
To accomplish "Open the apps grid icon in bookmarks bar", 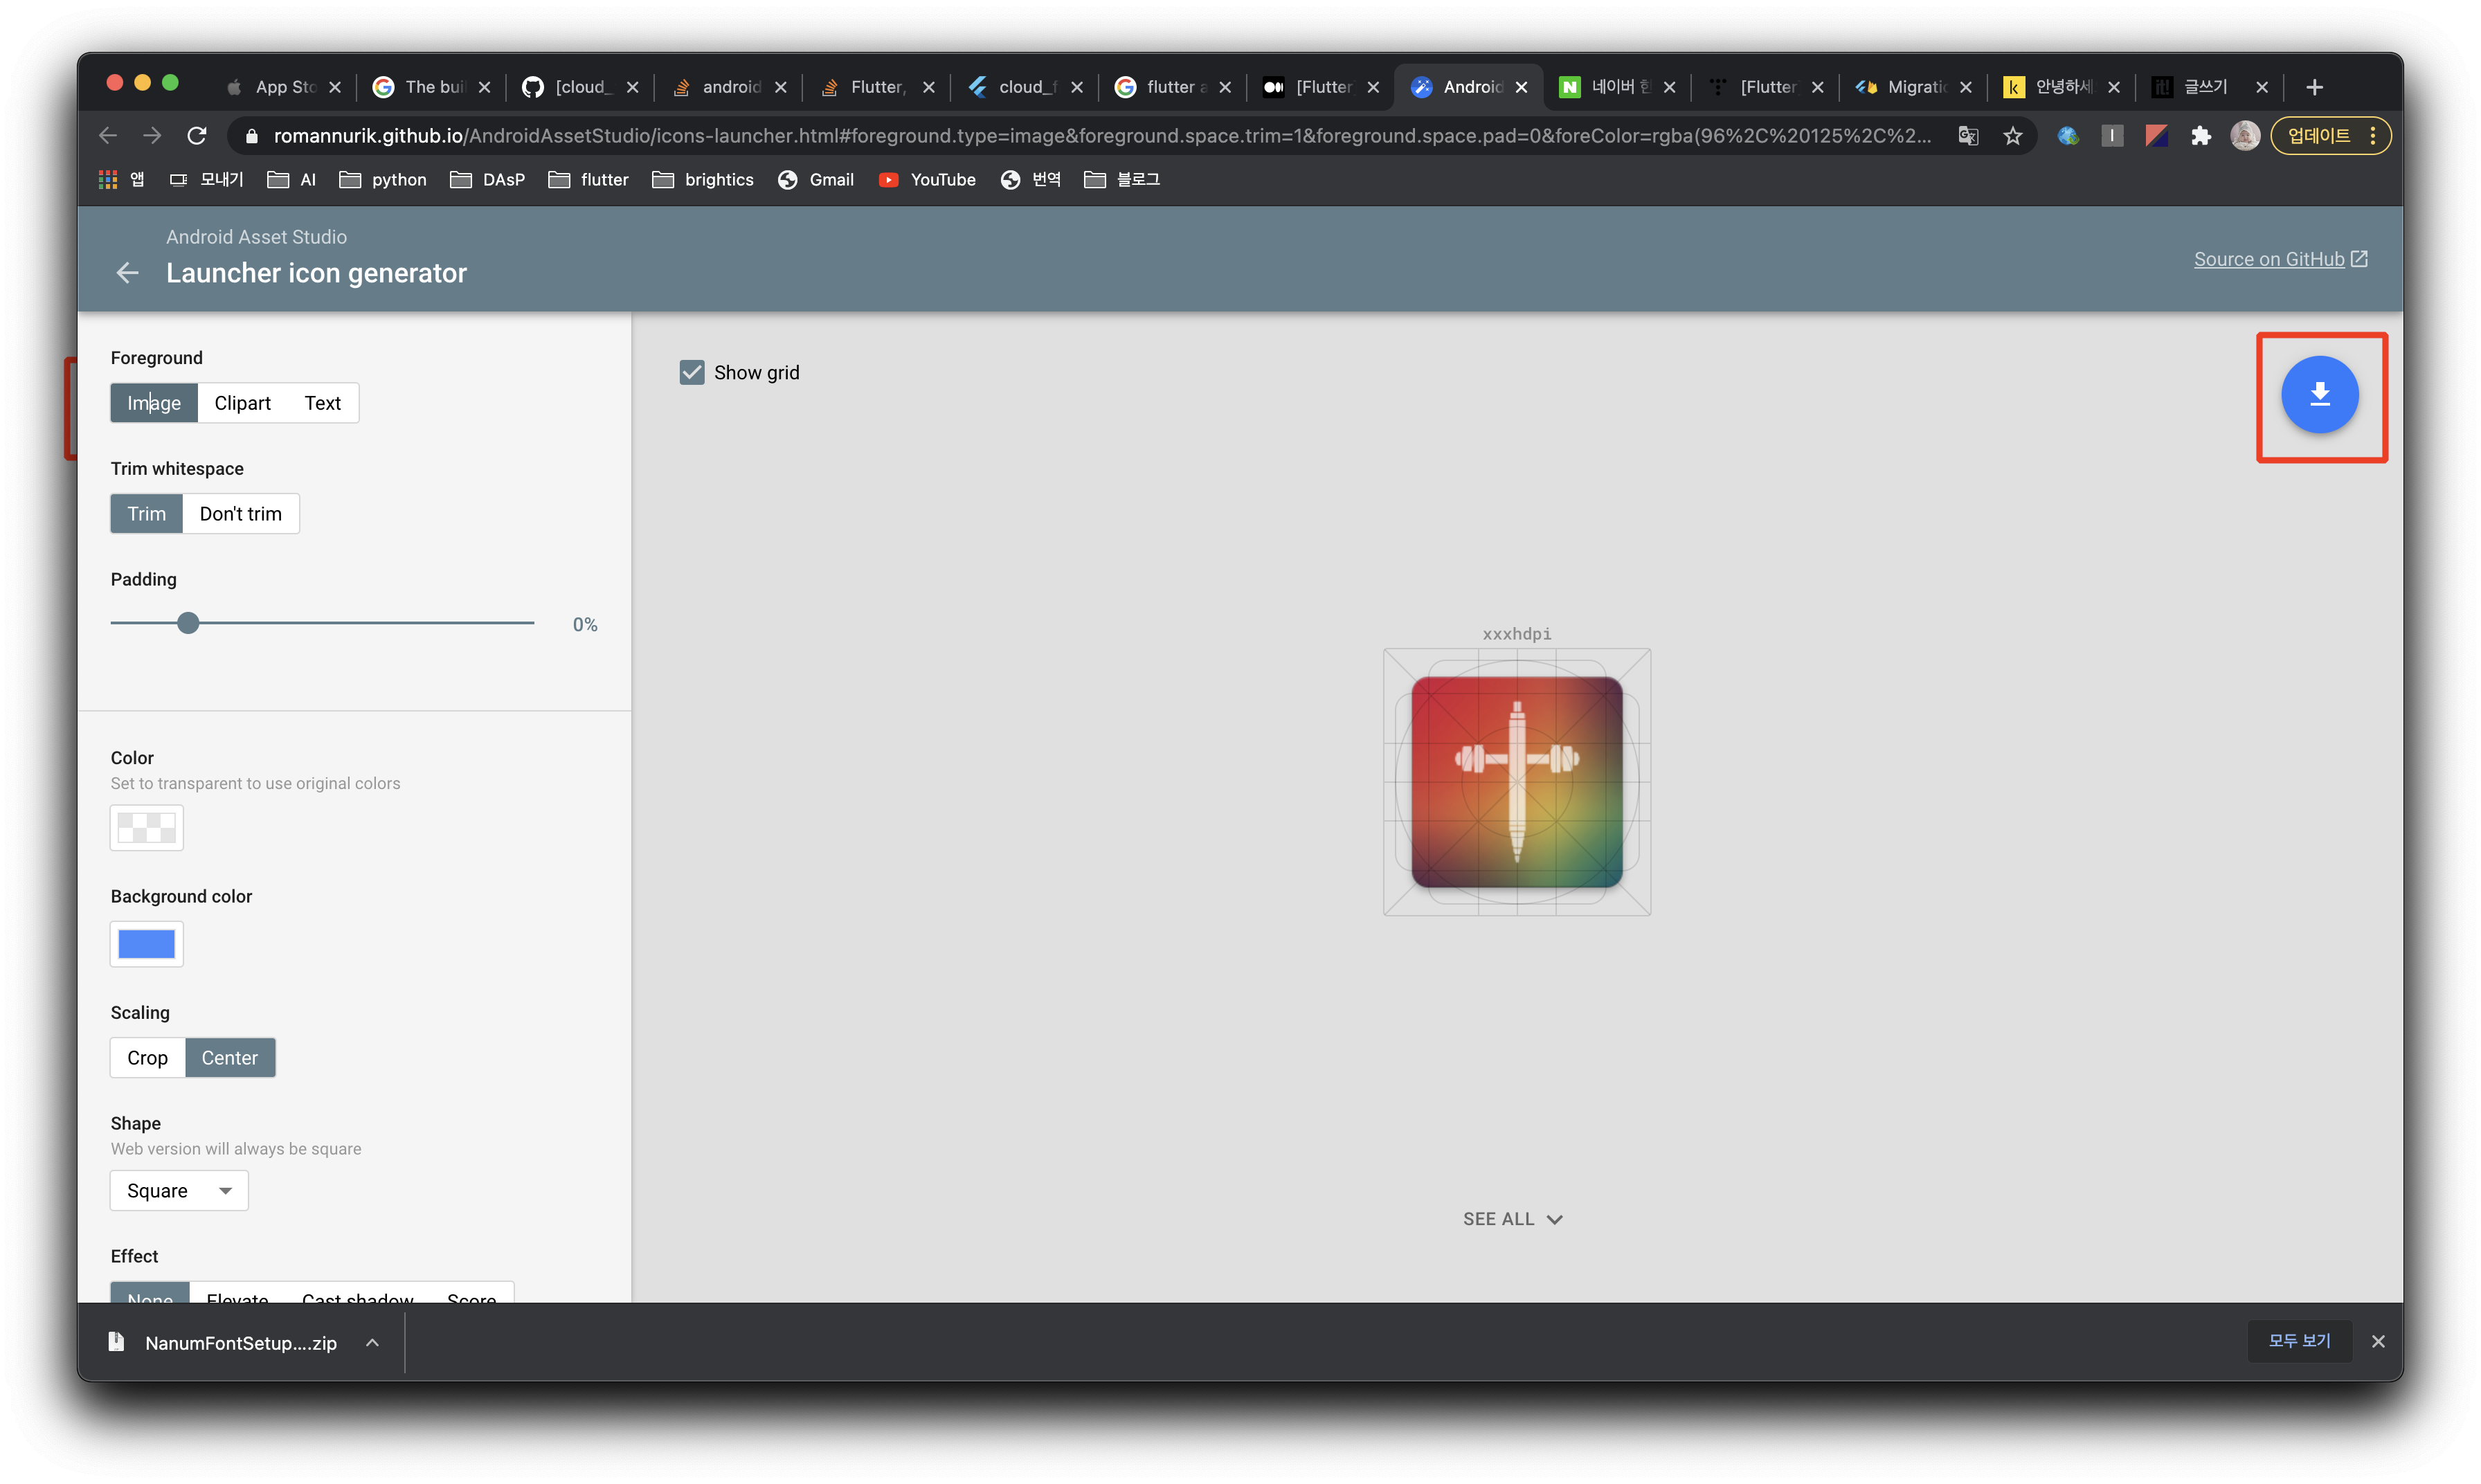I will (x=108, y=180).
